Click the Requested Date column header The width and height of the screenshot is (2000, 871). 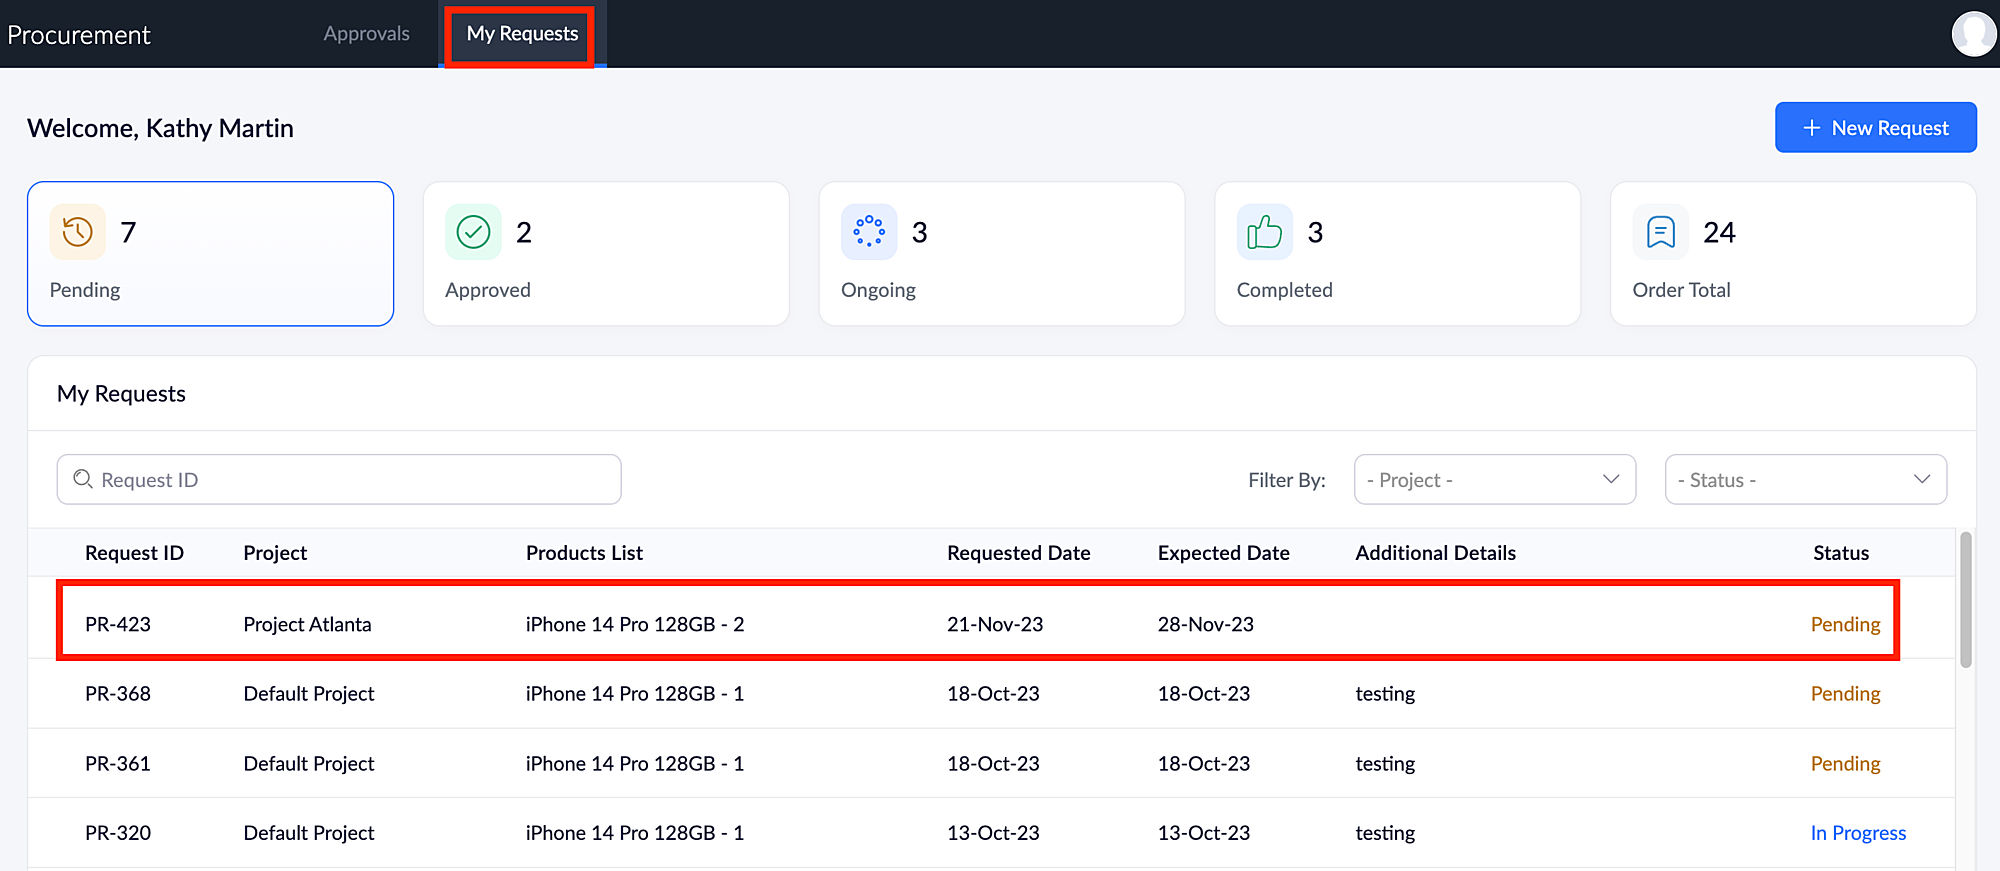(x=1018, y=553)
